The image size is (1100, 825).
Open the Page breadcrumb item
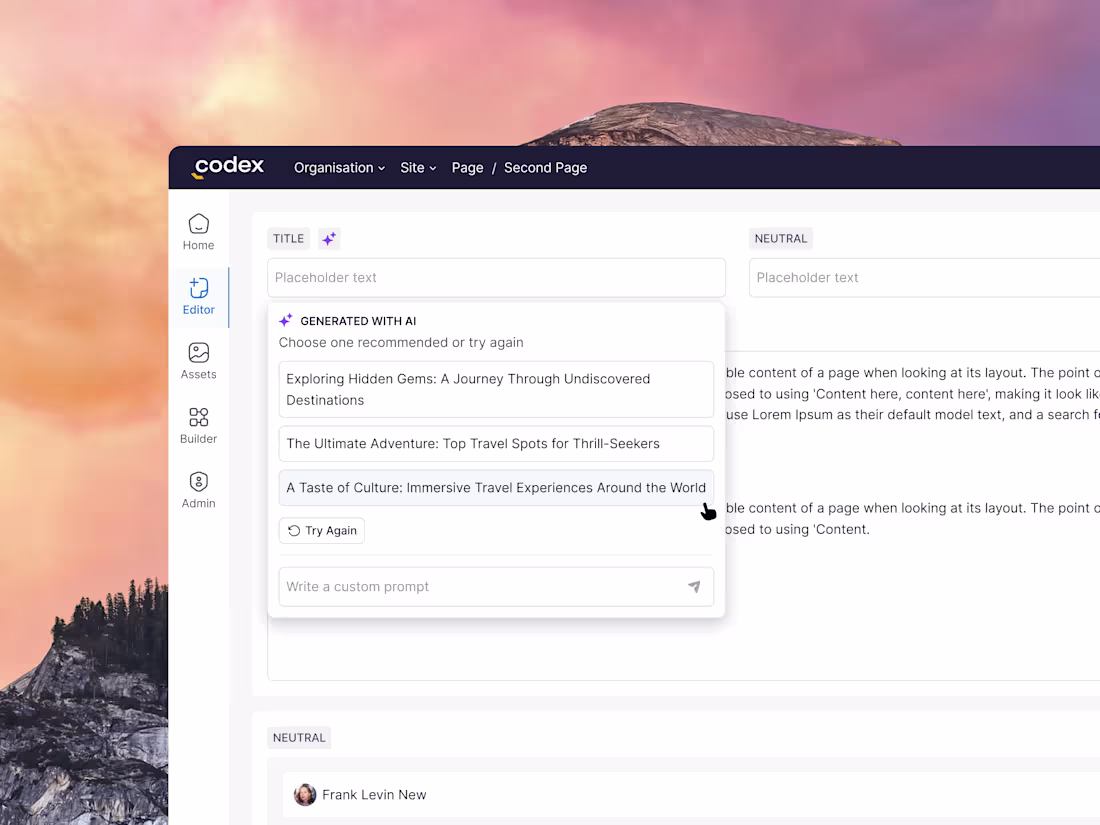(x=467, y=168)
